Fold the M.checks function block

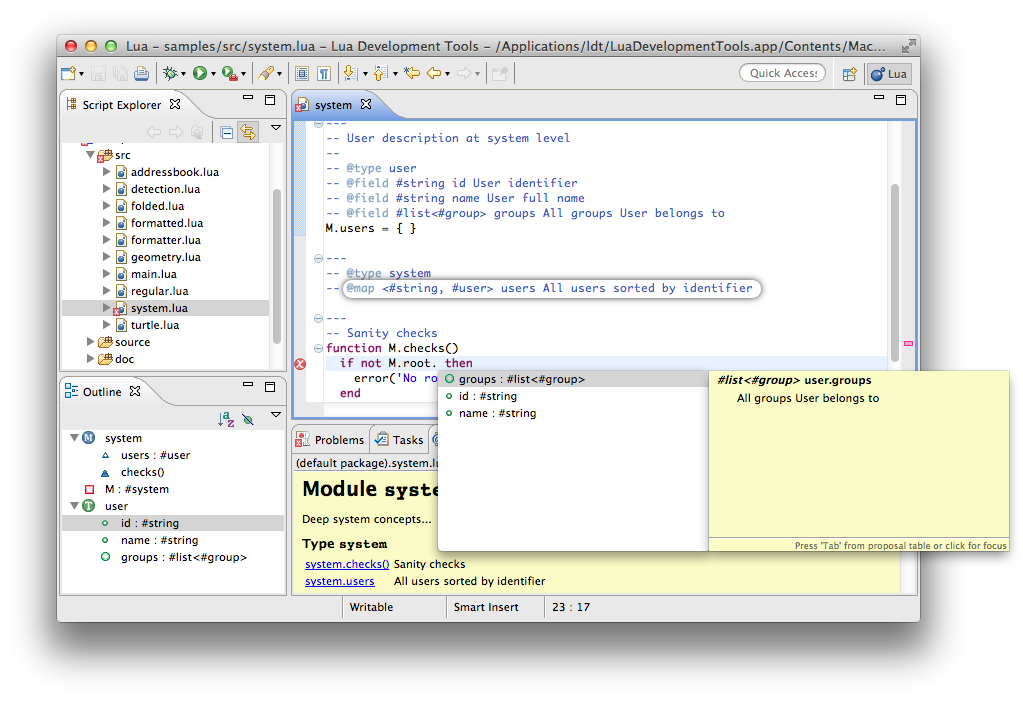tap(318, 348)
